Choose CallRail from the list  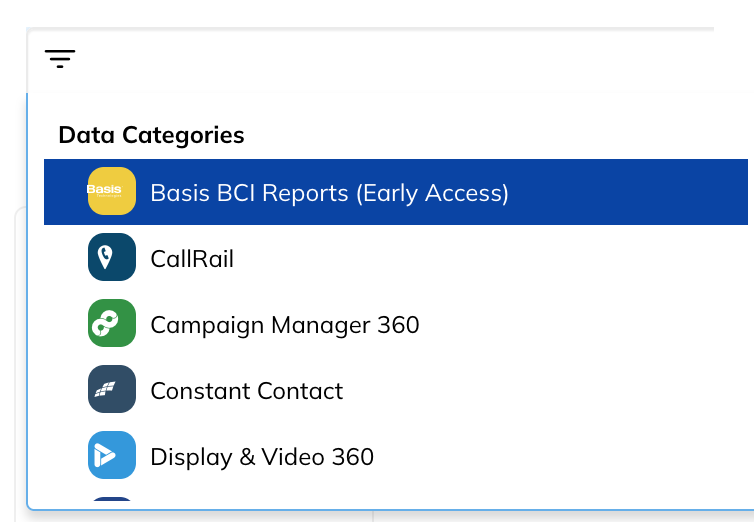[x=396, y=258]
